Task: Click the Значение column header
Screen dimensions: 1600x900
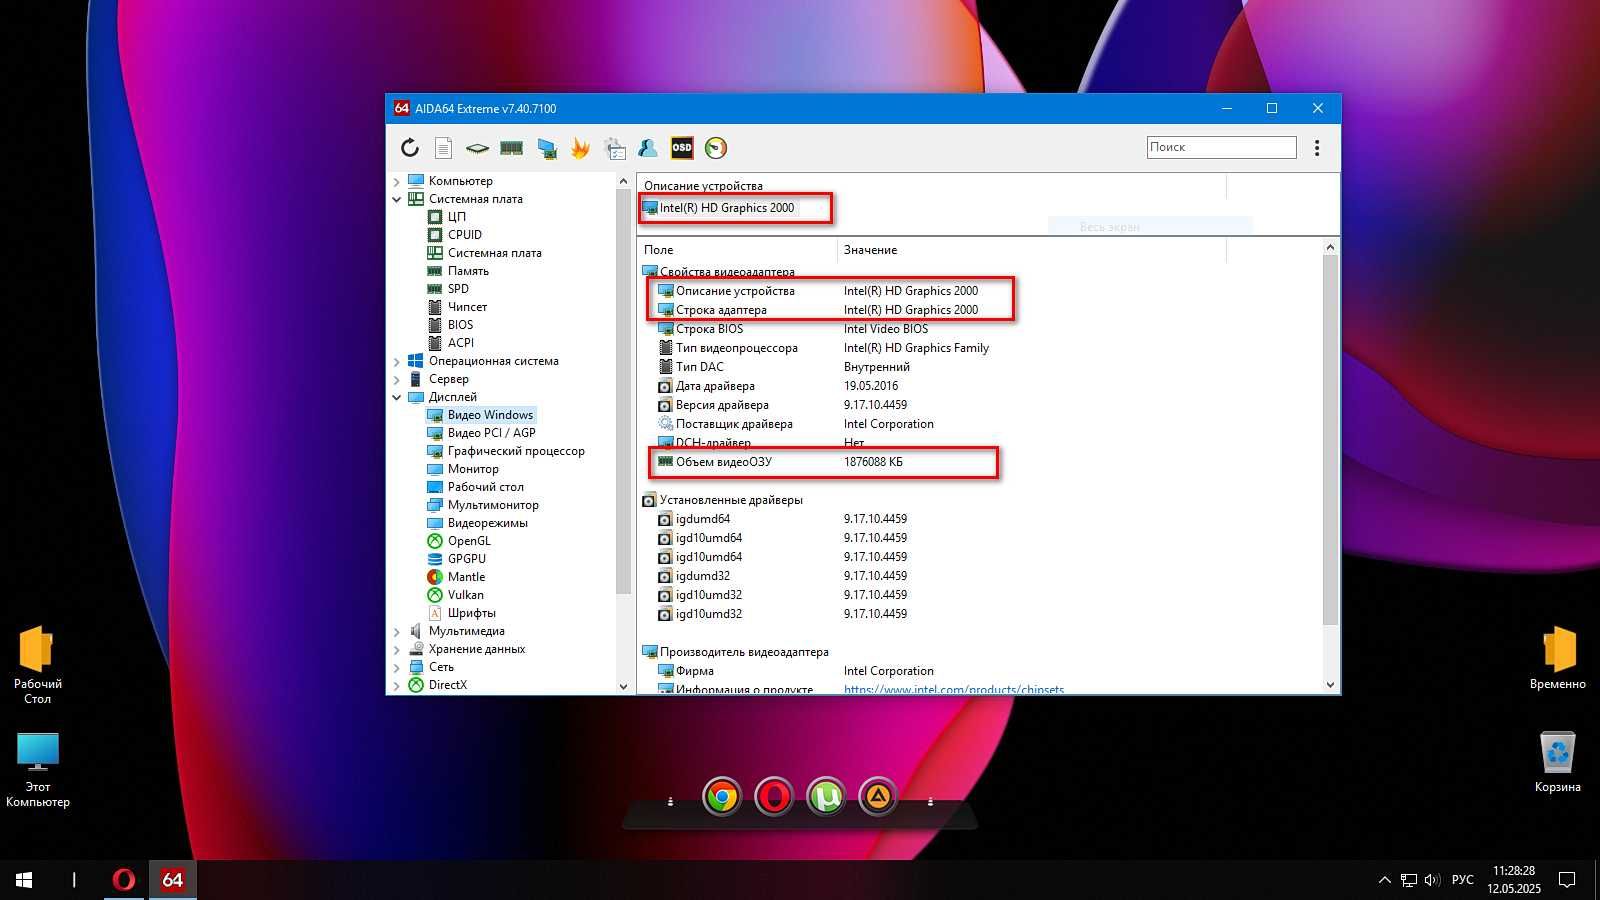Action: 1031,250
